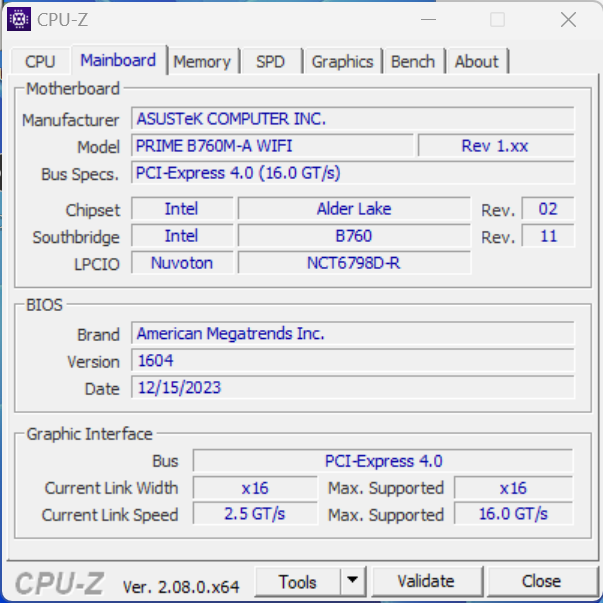
Task: Click the Alder Lake chipset field
Action: 354,209
